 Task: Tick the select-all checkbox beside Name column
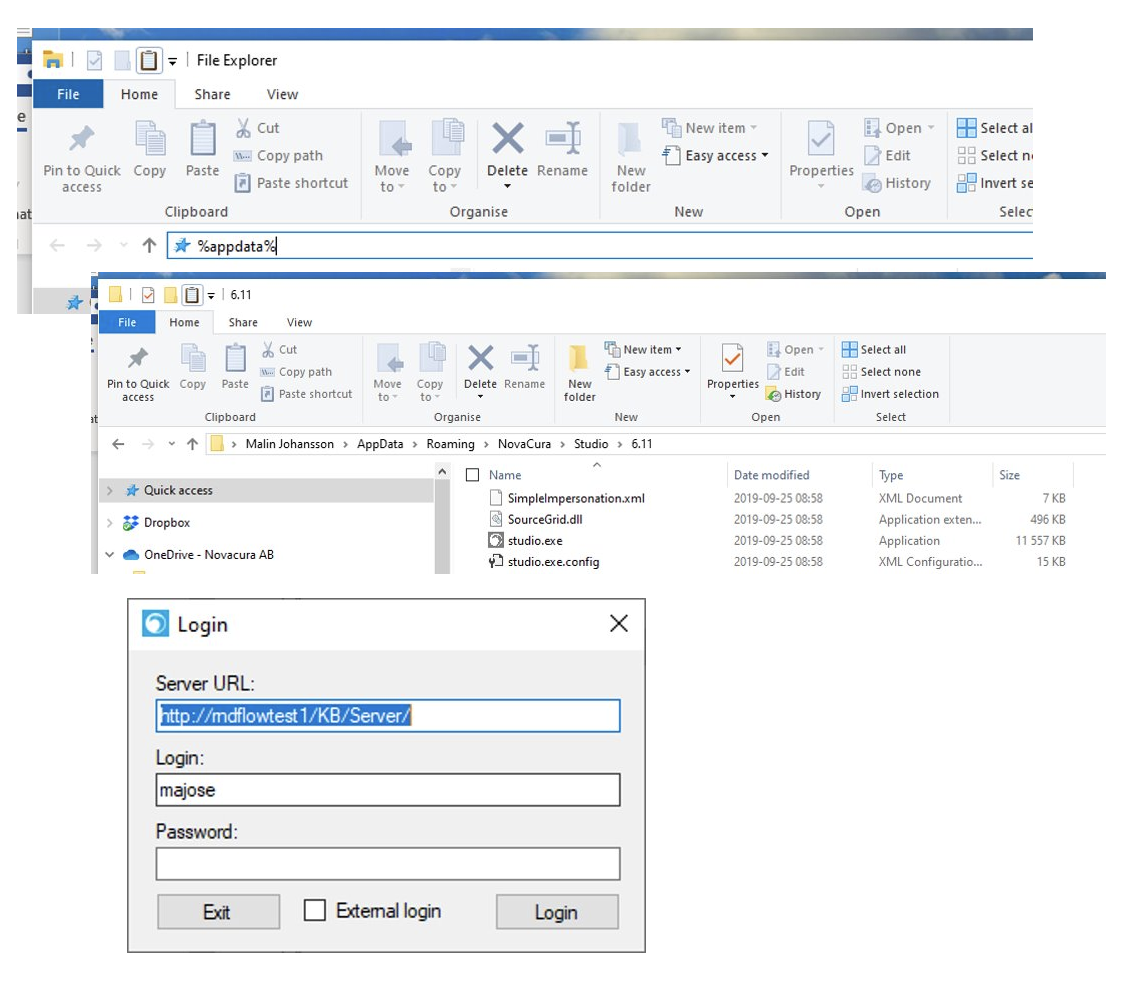point(473,474)
